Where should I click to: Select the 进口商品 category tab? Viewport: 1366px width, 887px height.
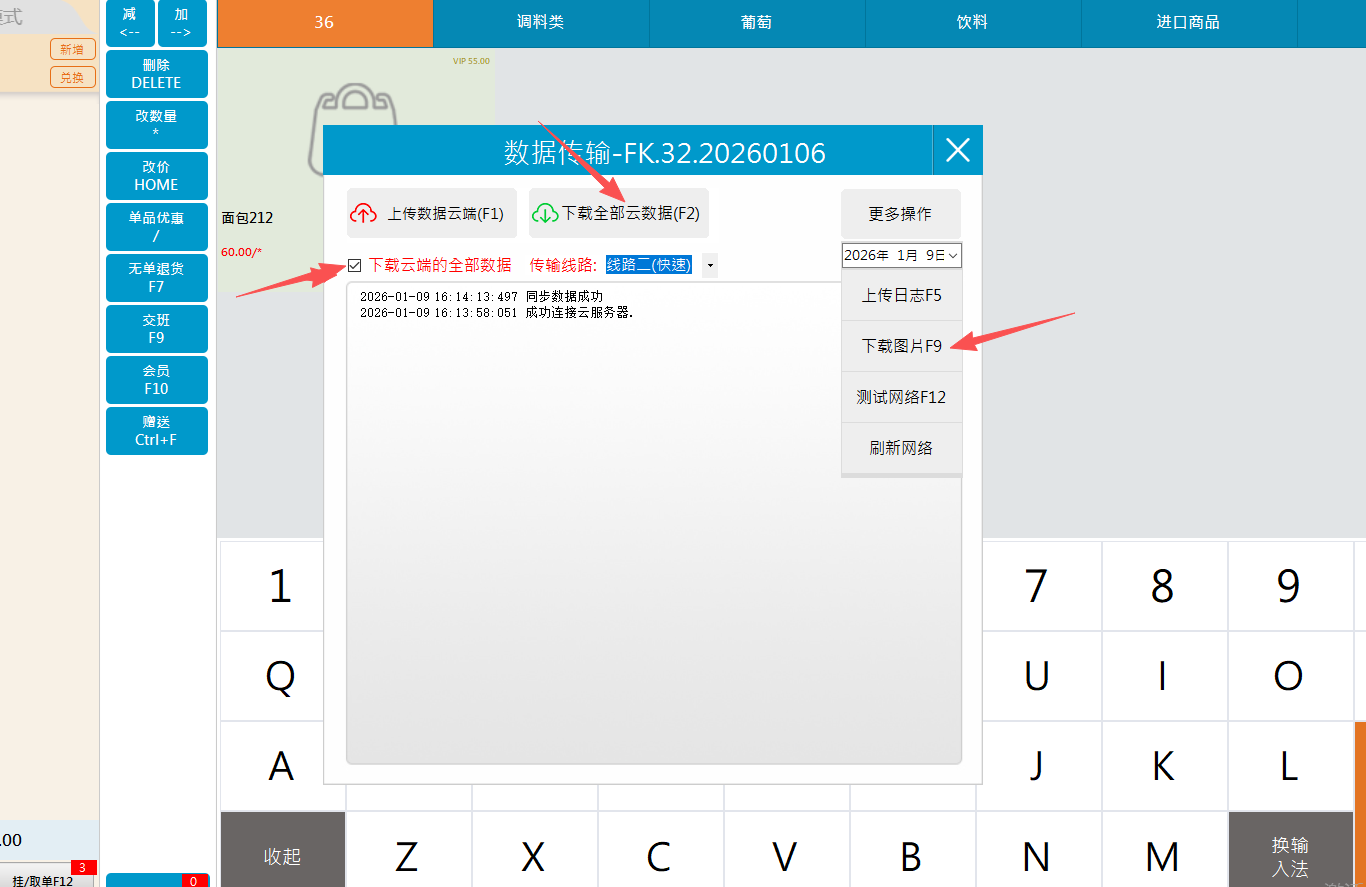pos(1188,22)
